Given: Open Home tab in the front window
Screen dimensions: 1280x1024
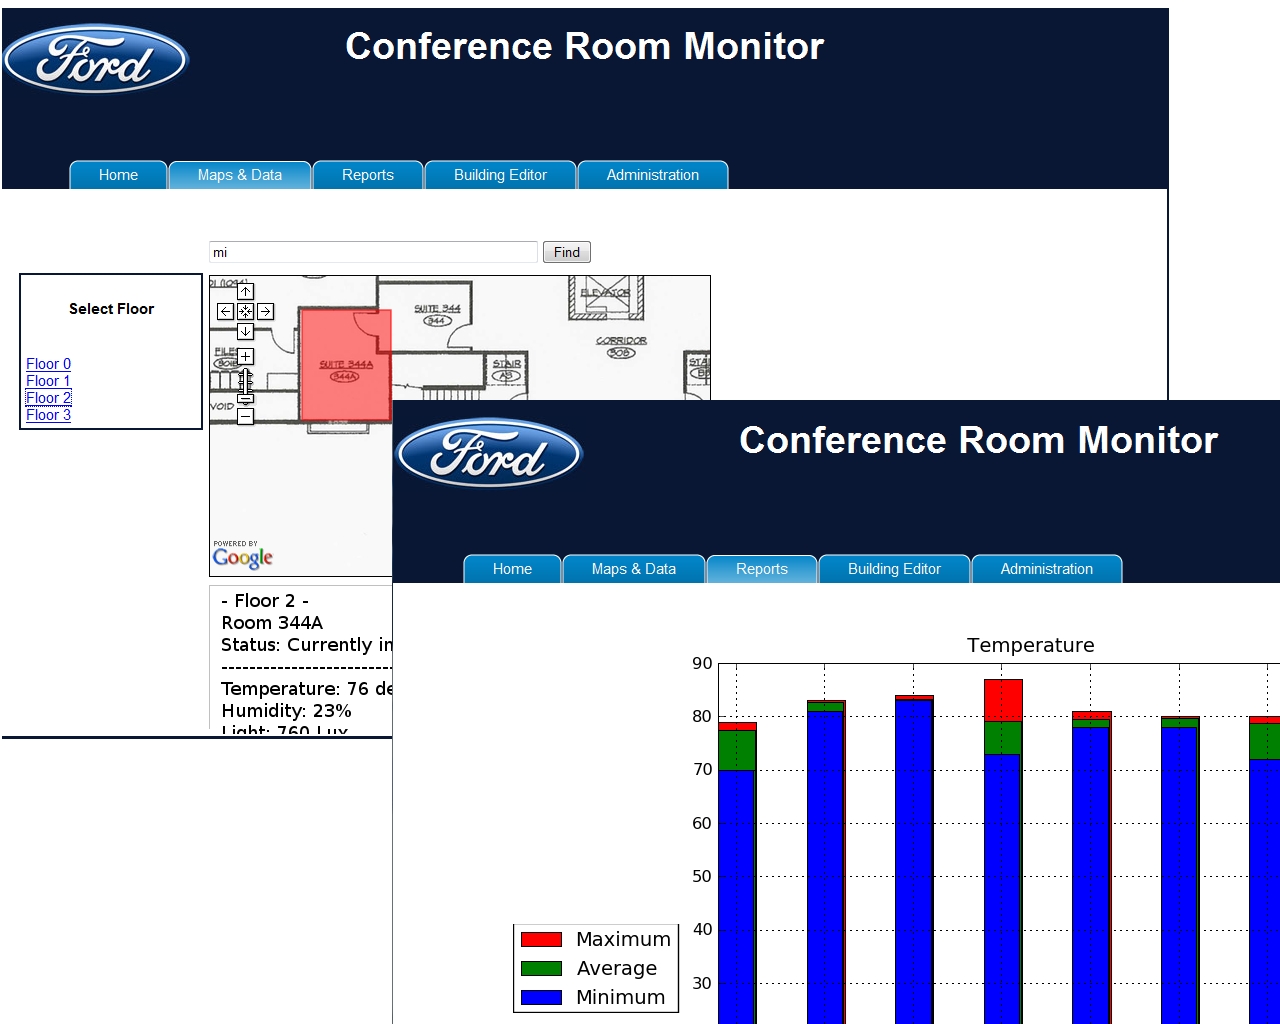Looking at the screenshot, I should 512,569.
